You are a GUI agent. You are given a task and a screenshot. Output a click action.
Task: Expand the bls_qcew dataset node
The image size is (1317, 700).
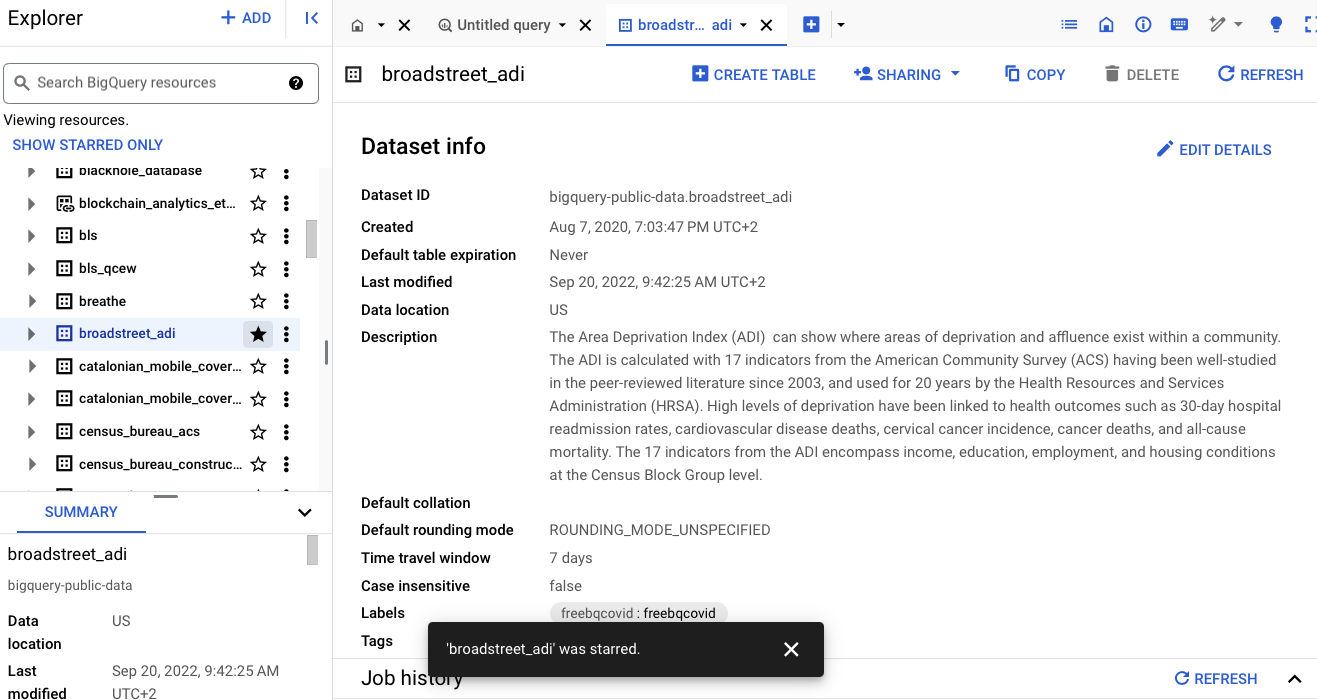click(31, 269)
